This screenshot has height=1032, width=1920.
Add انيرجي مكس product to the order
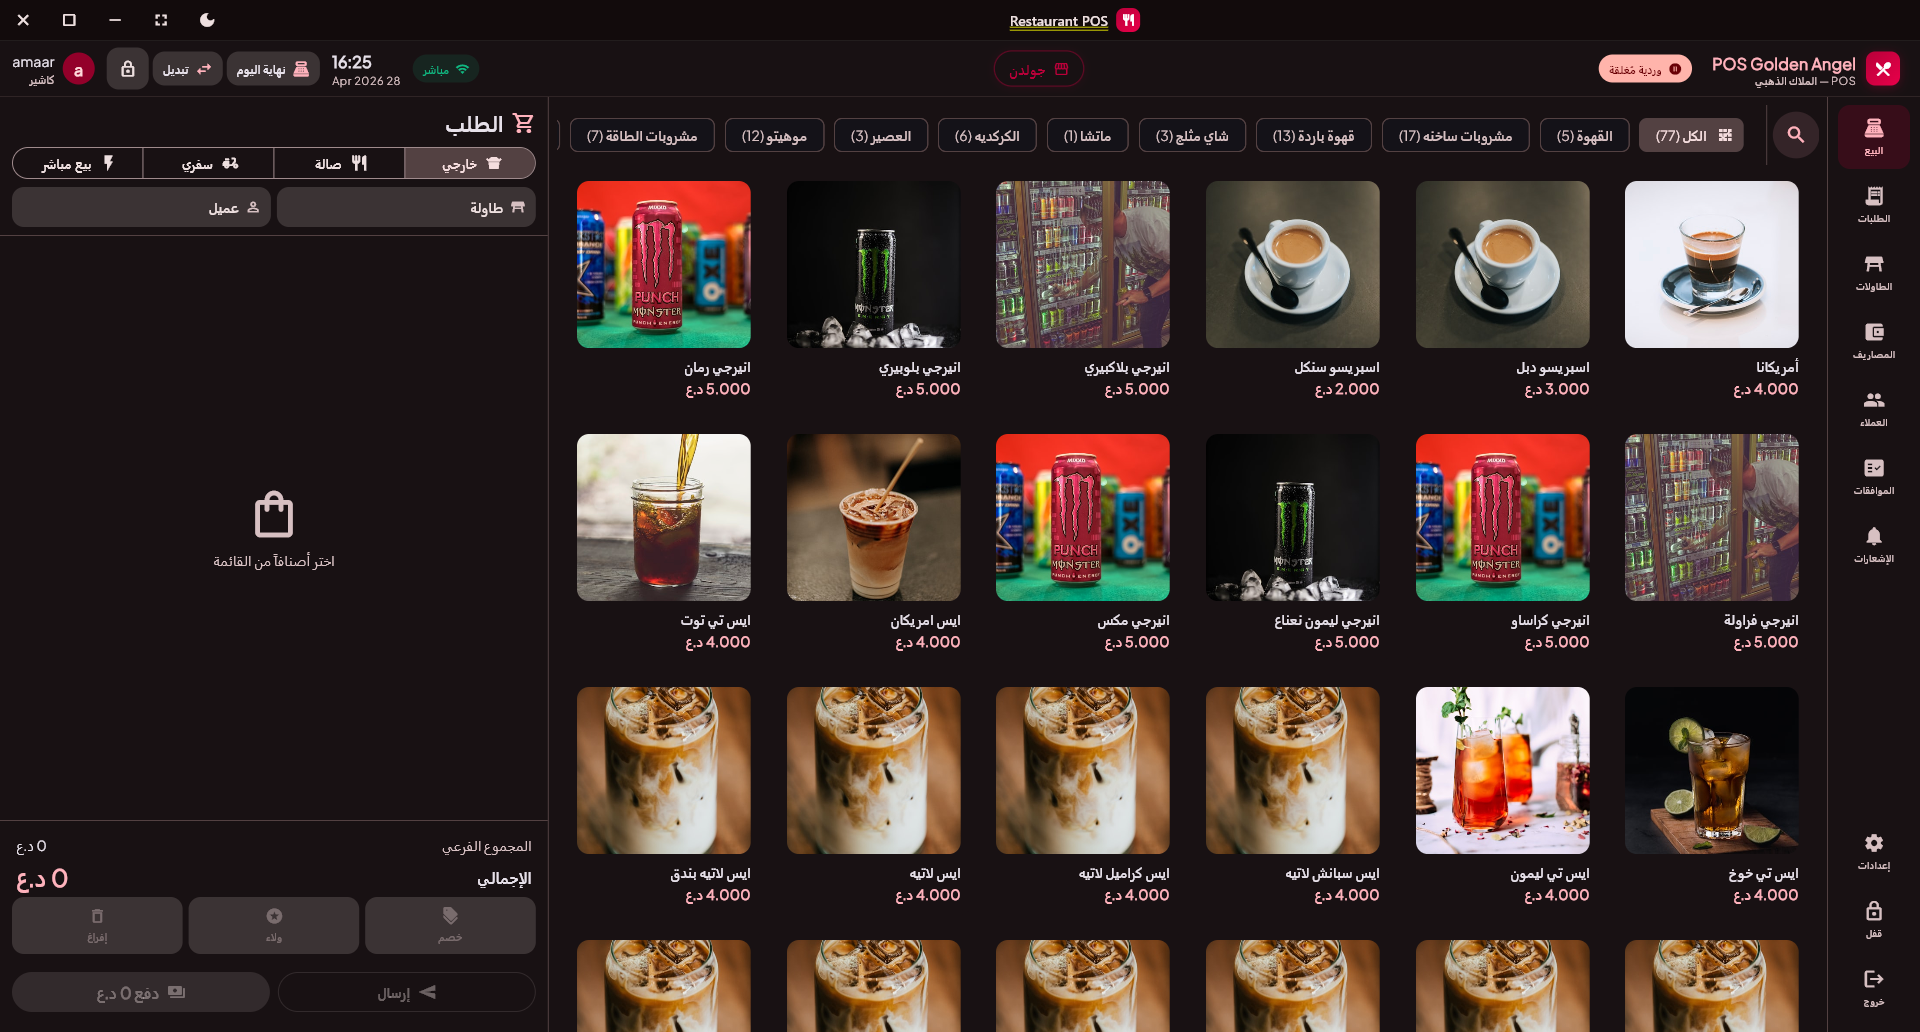click(1083, 544)
